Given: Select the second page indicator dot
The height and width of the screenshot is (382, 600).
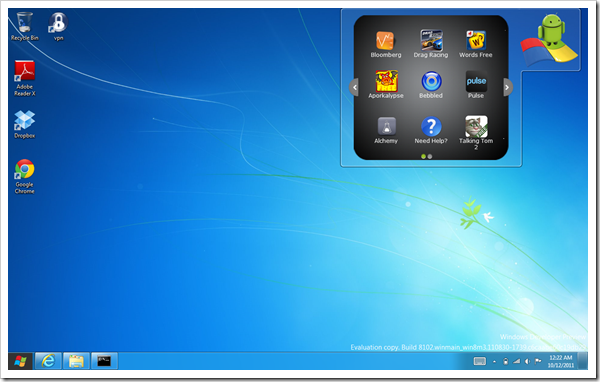Looking at the screenshot, I should (x=430, y=156).
